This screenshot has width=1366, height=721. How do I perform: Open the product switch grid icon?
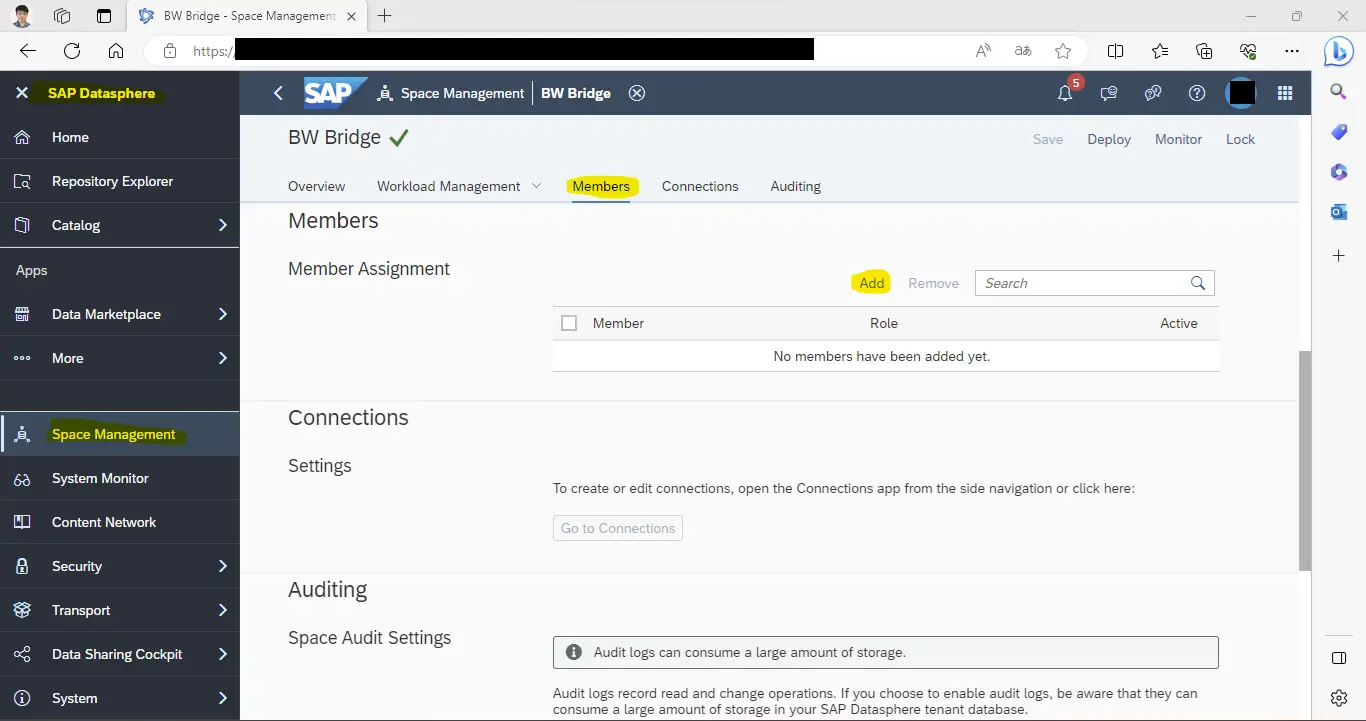pyautogui.click(x=1286, y=93)
